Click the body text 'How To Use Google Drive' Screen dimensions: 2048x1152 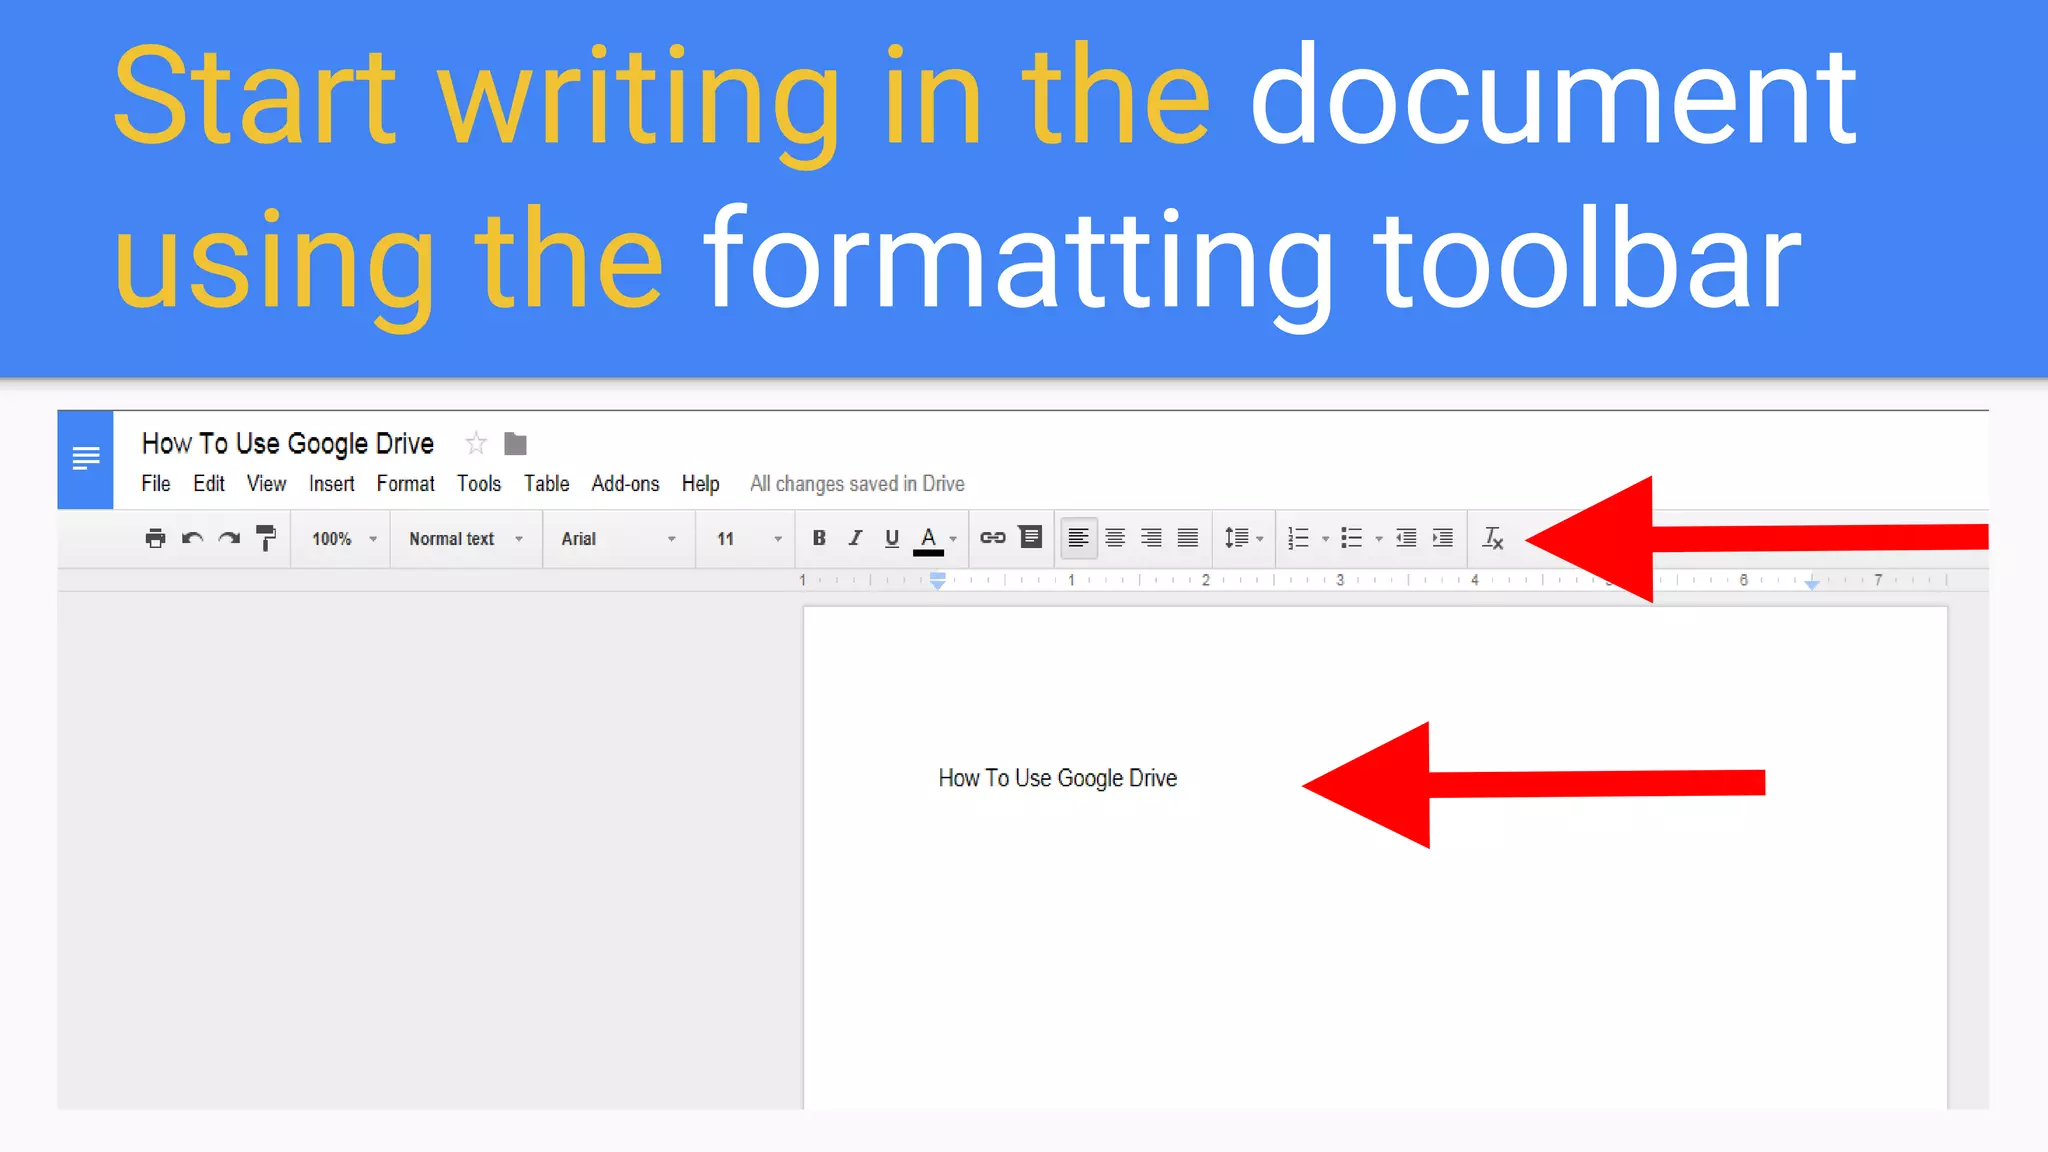coord(1057,778)
